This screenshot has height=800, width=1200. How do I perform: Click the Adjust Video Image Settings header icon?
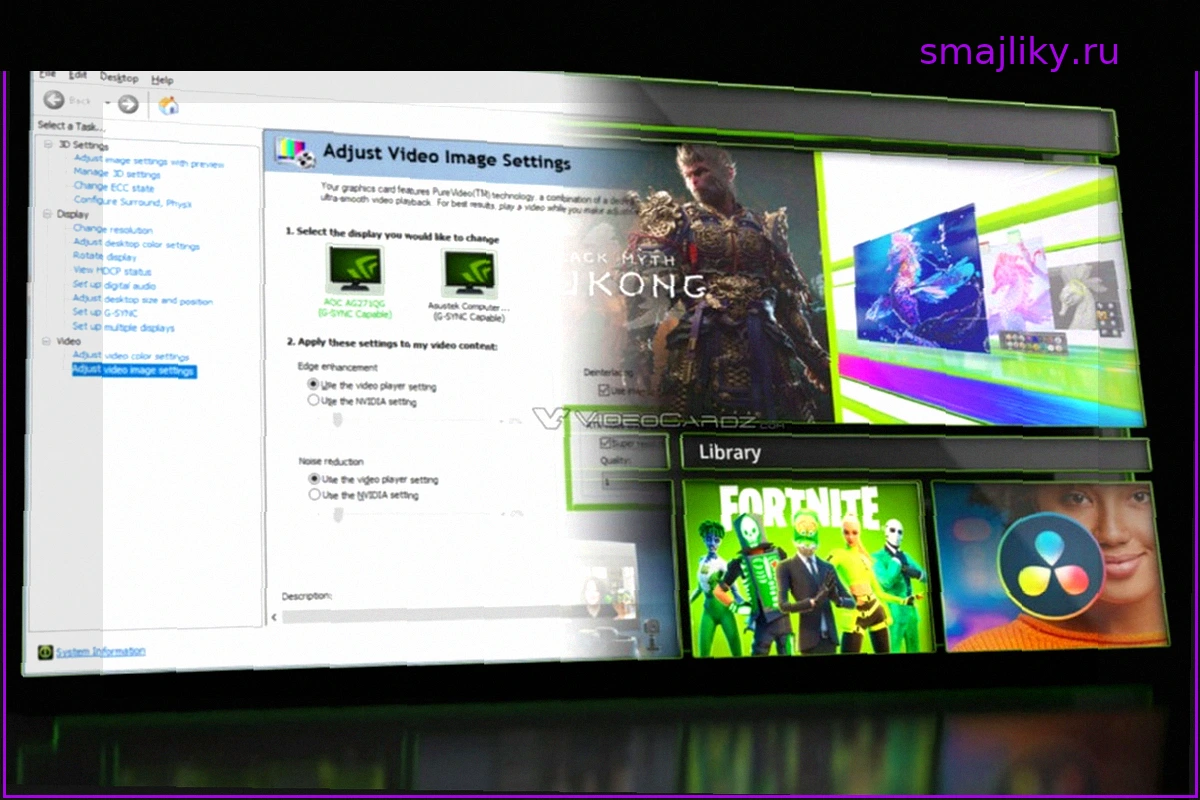click(x=293, y=152)
